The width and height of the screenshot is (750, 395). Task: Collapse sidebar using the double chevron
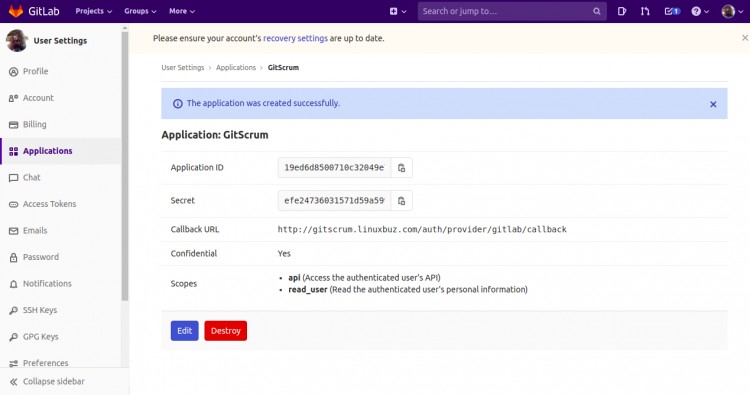13,382
